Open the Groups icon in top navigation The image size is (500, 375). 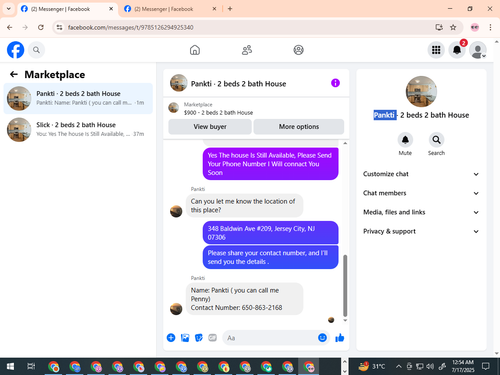click(298, 50)
